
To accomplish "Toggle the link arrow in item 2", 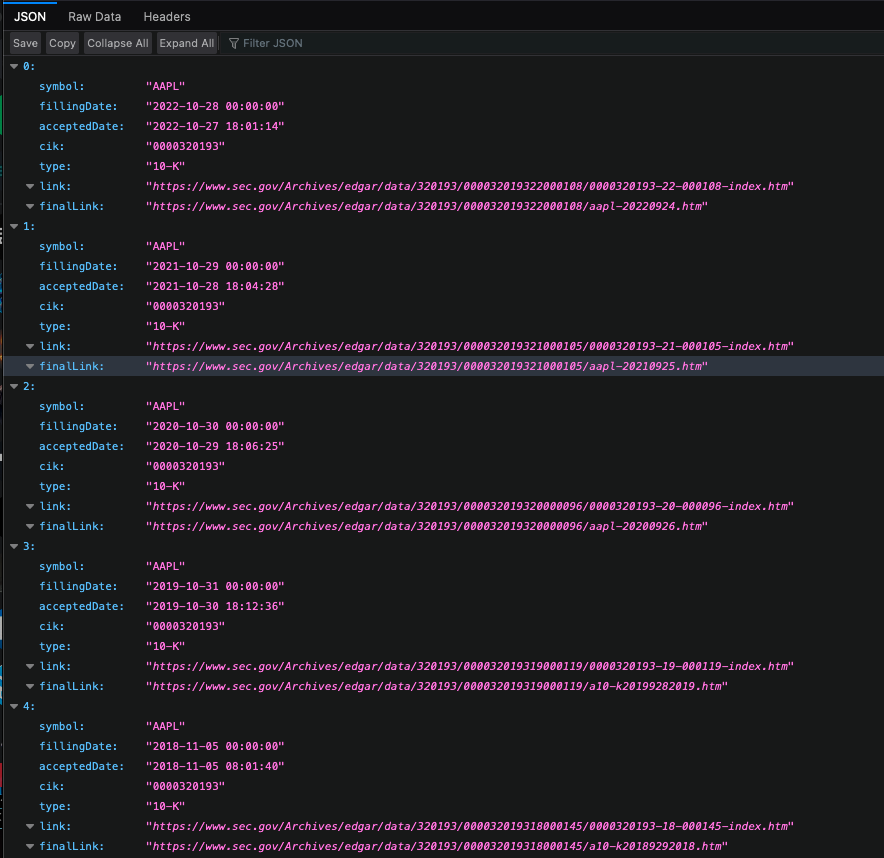I will pos(30,507).
